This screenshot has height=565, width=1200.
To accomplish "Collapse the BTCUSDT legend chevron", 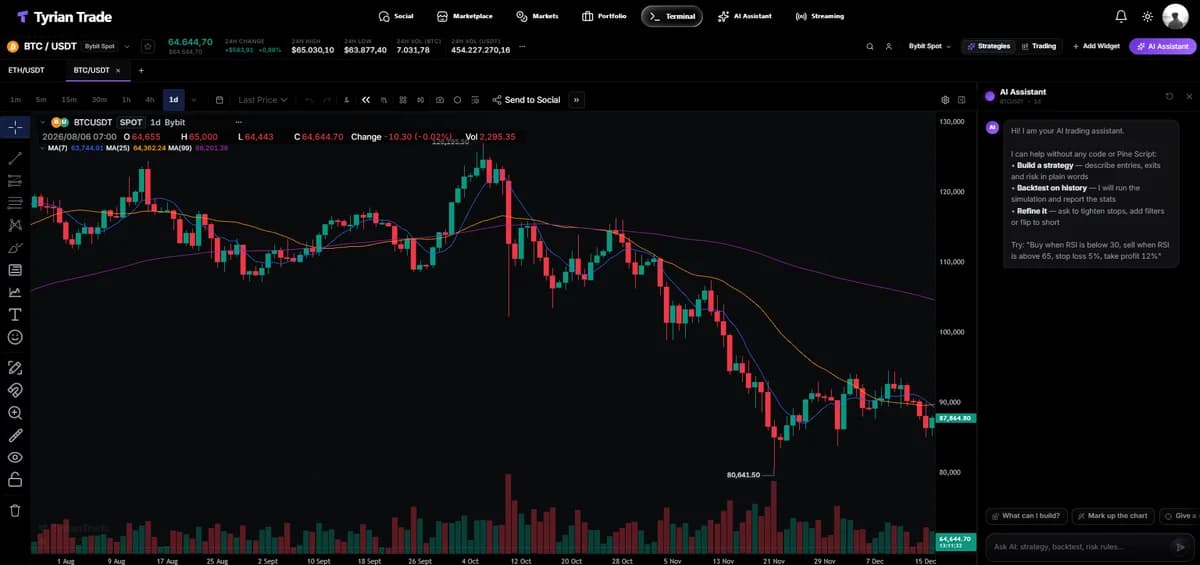I will [x=43, y=122].
